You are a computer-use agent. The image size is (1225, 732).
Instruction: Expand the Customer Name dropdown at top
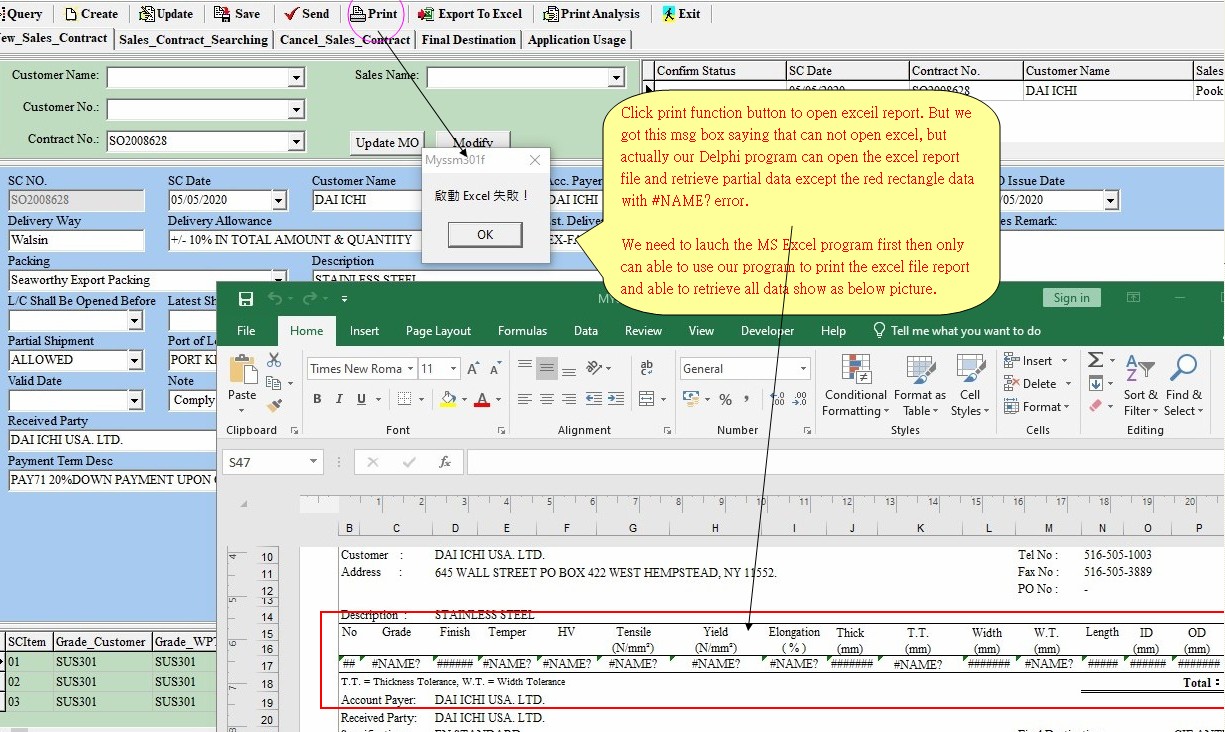[x=296, y=78]
